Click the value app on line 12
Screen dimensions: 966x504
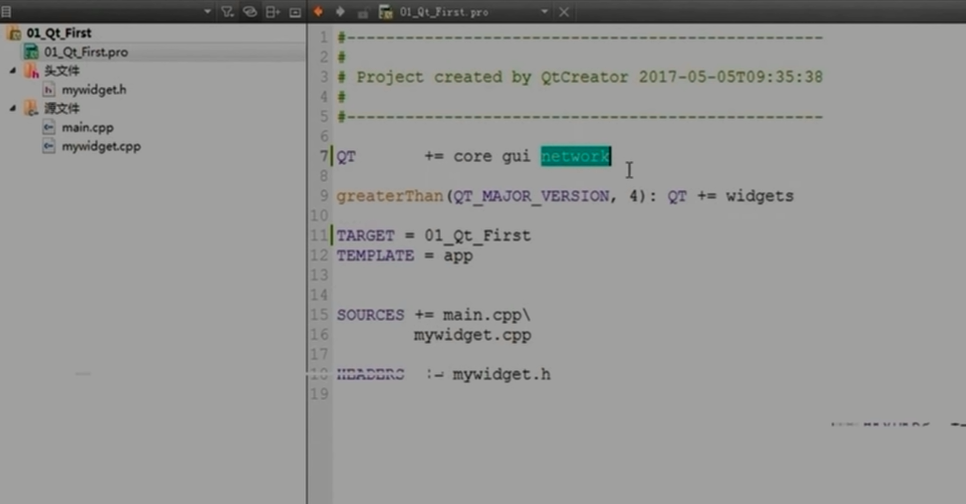(x=458, y=256)
